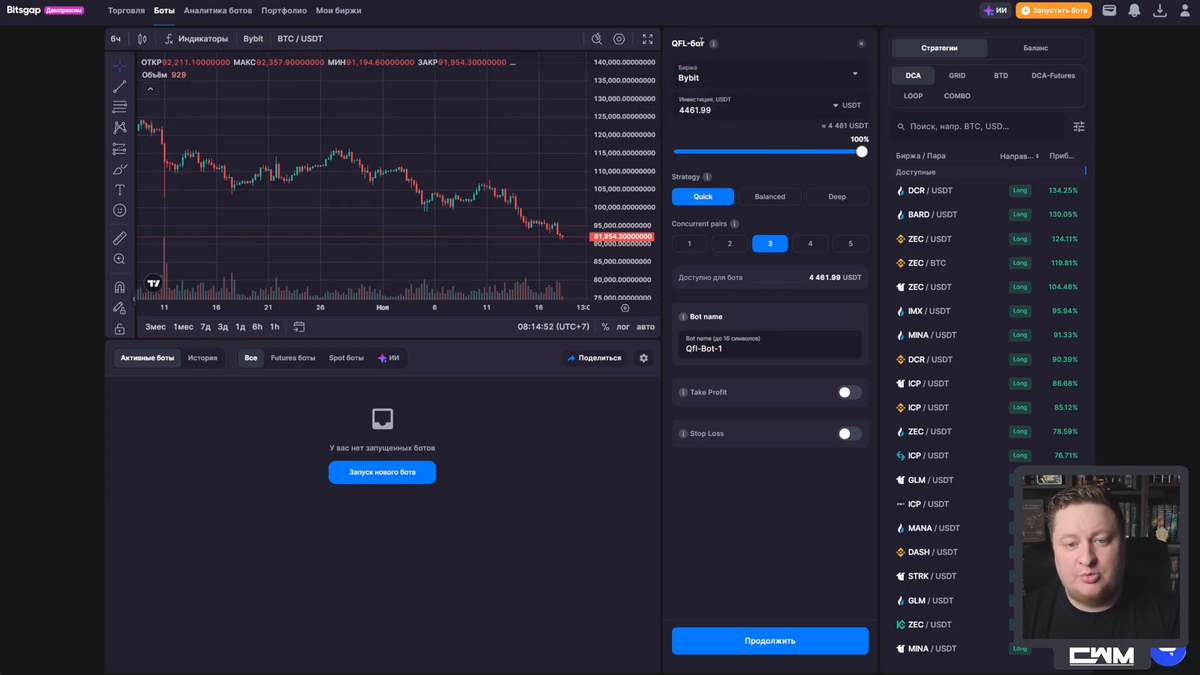The height and width of the screenshot is (675, 1200).
Task: Select the pattern drawing tool
Action: click(120, 128)
